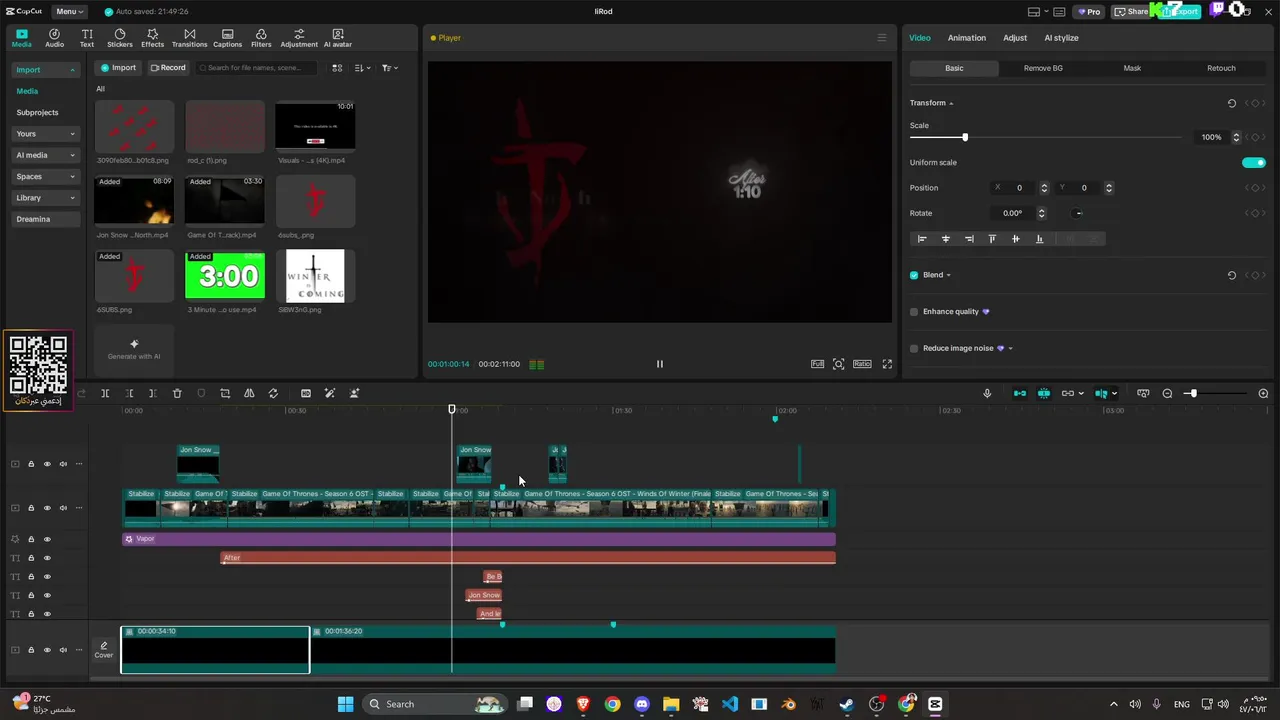Open the Captions panel
Screen dimensions: 1280x720
227,38
